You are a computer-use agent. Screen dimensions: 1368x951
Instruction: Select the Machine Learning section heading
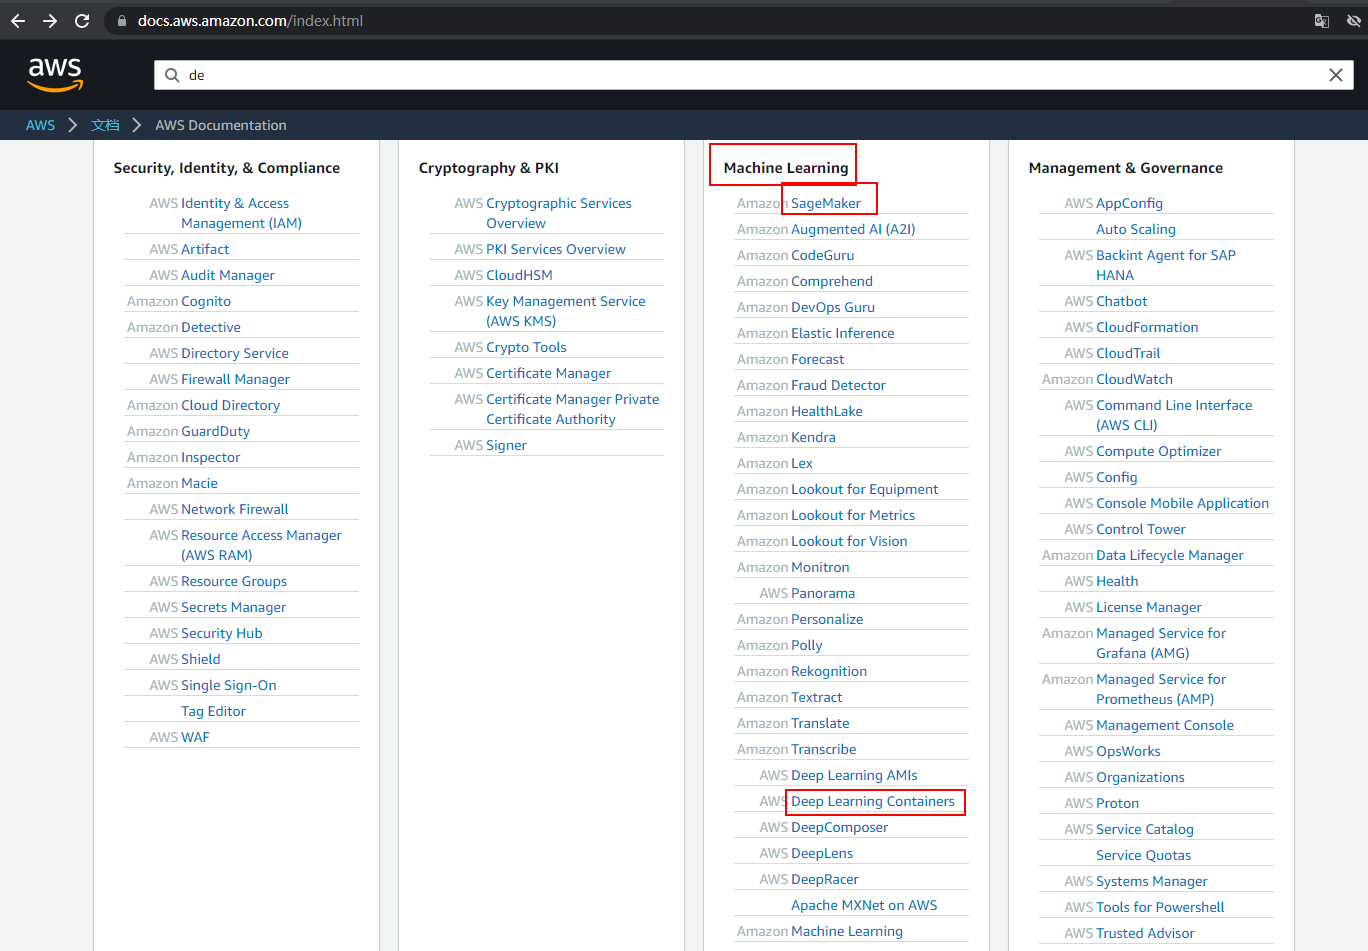[x=786, y=168]
